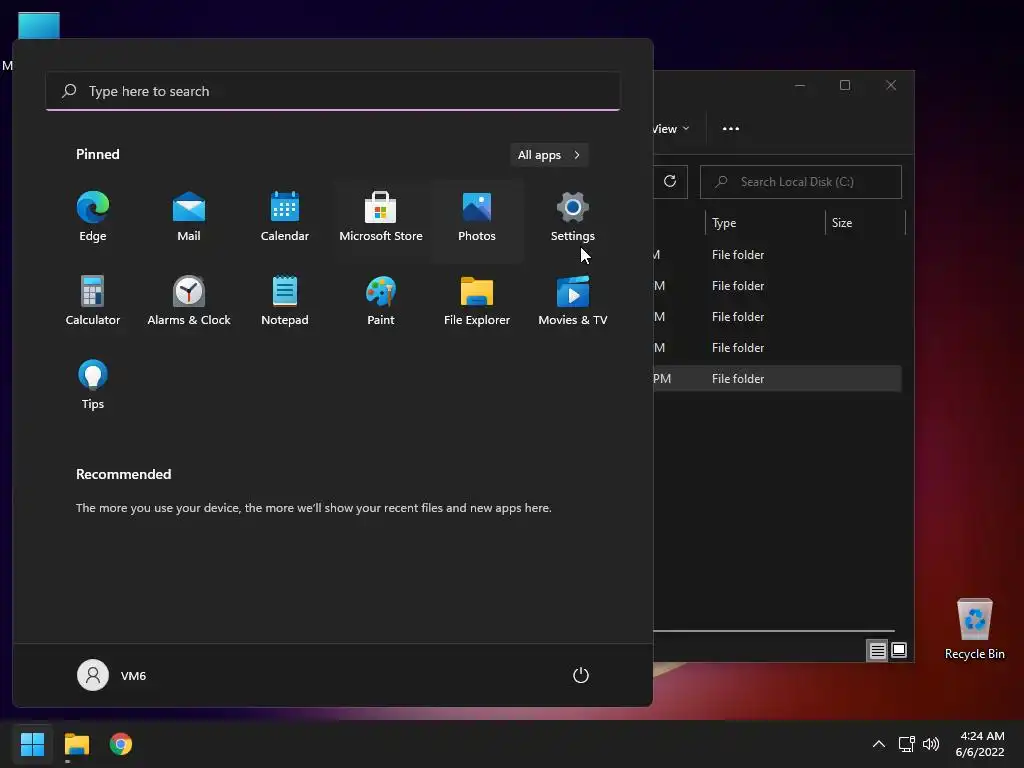This screenshot has width=1024, height=768.
Task: Show All apps list
Action: [549, 155]
